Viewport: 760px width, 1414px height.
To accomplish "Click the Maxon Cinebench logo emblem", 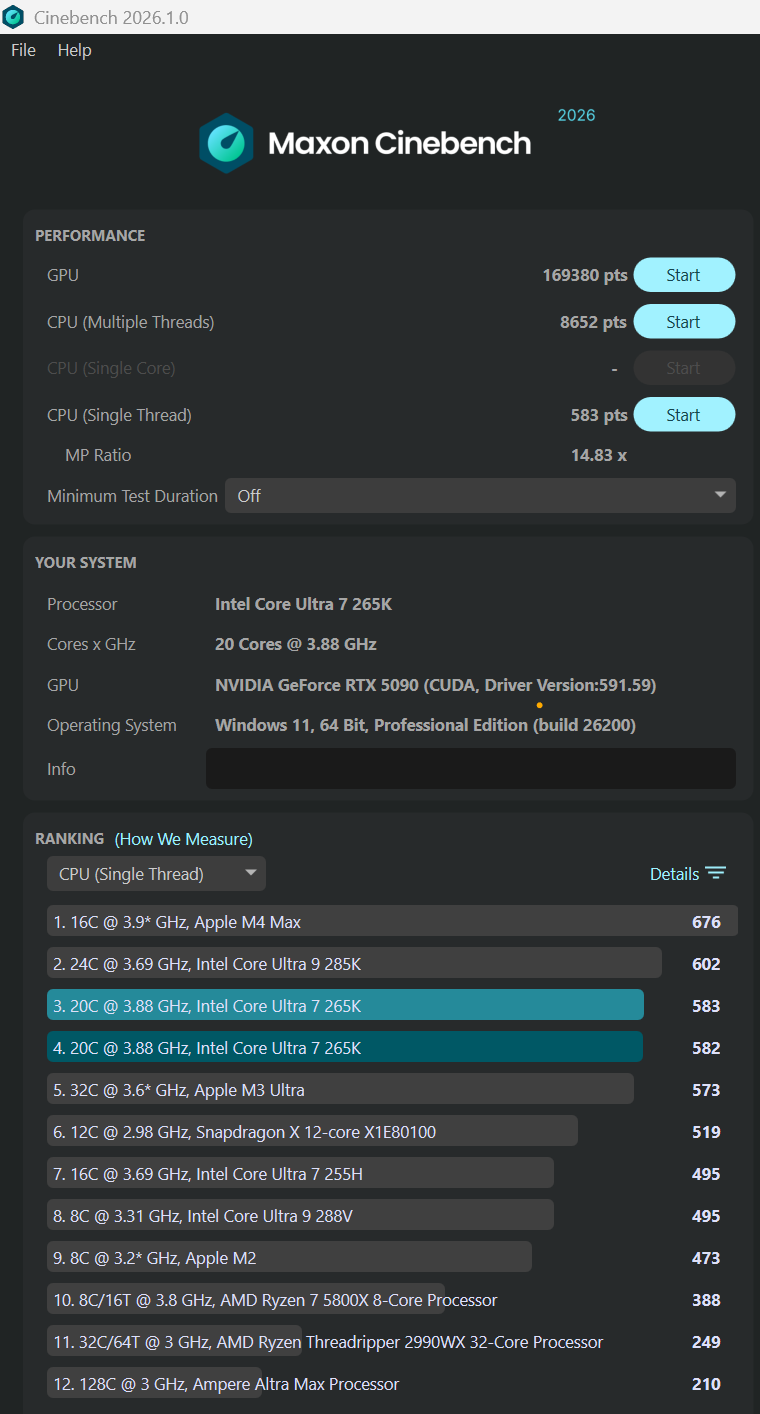I will [226, 143].
